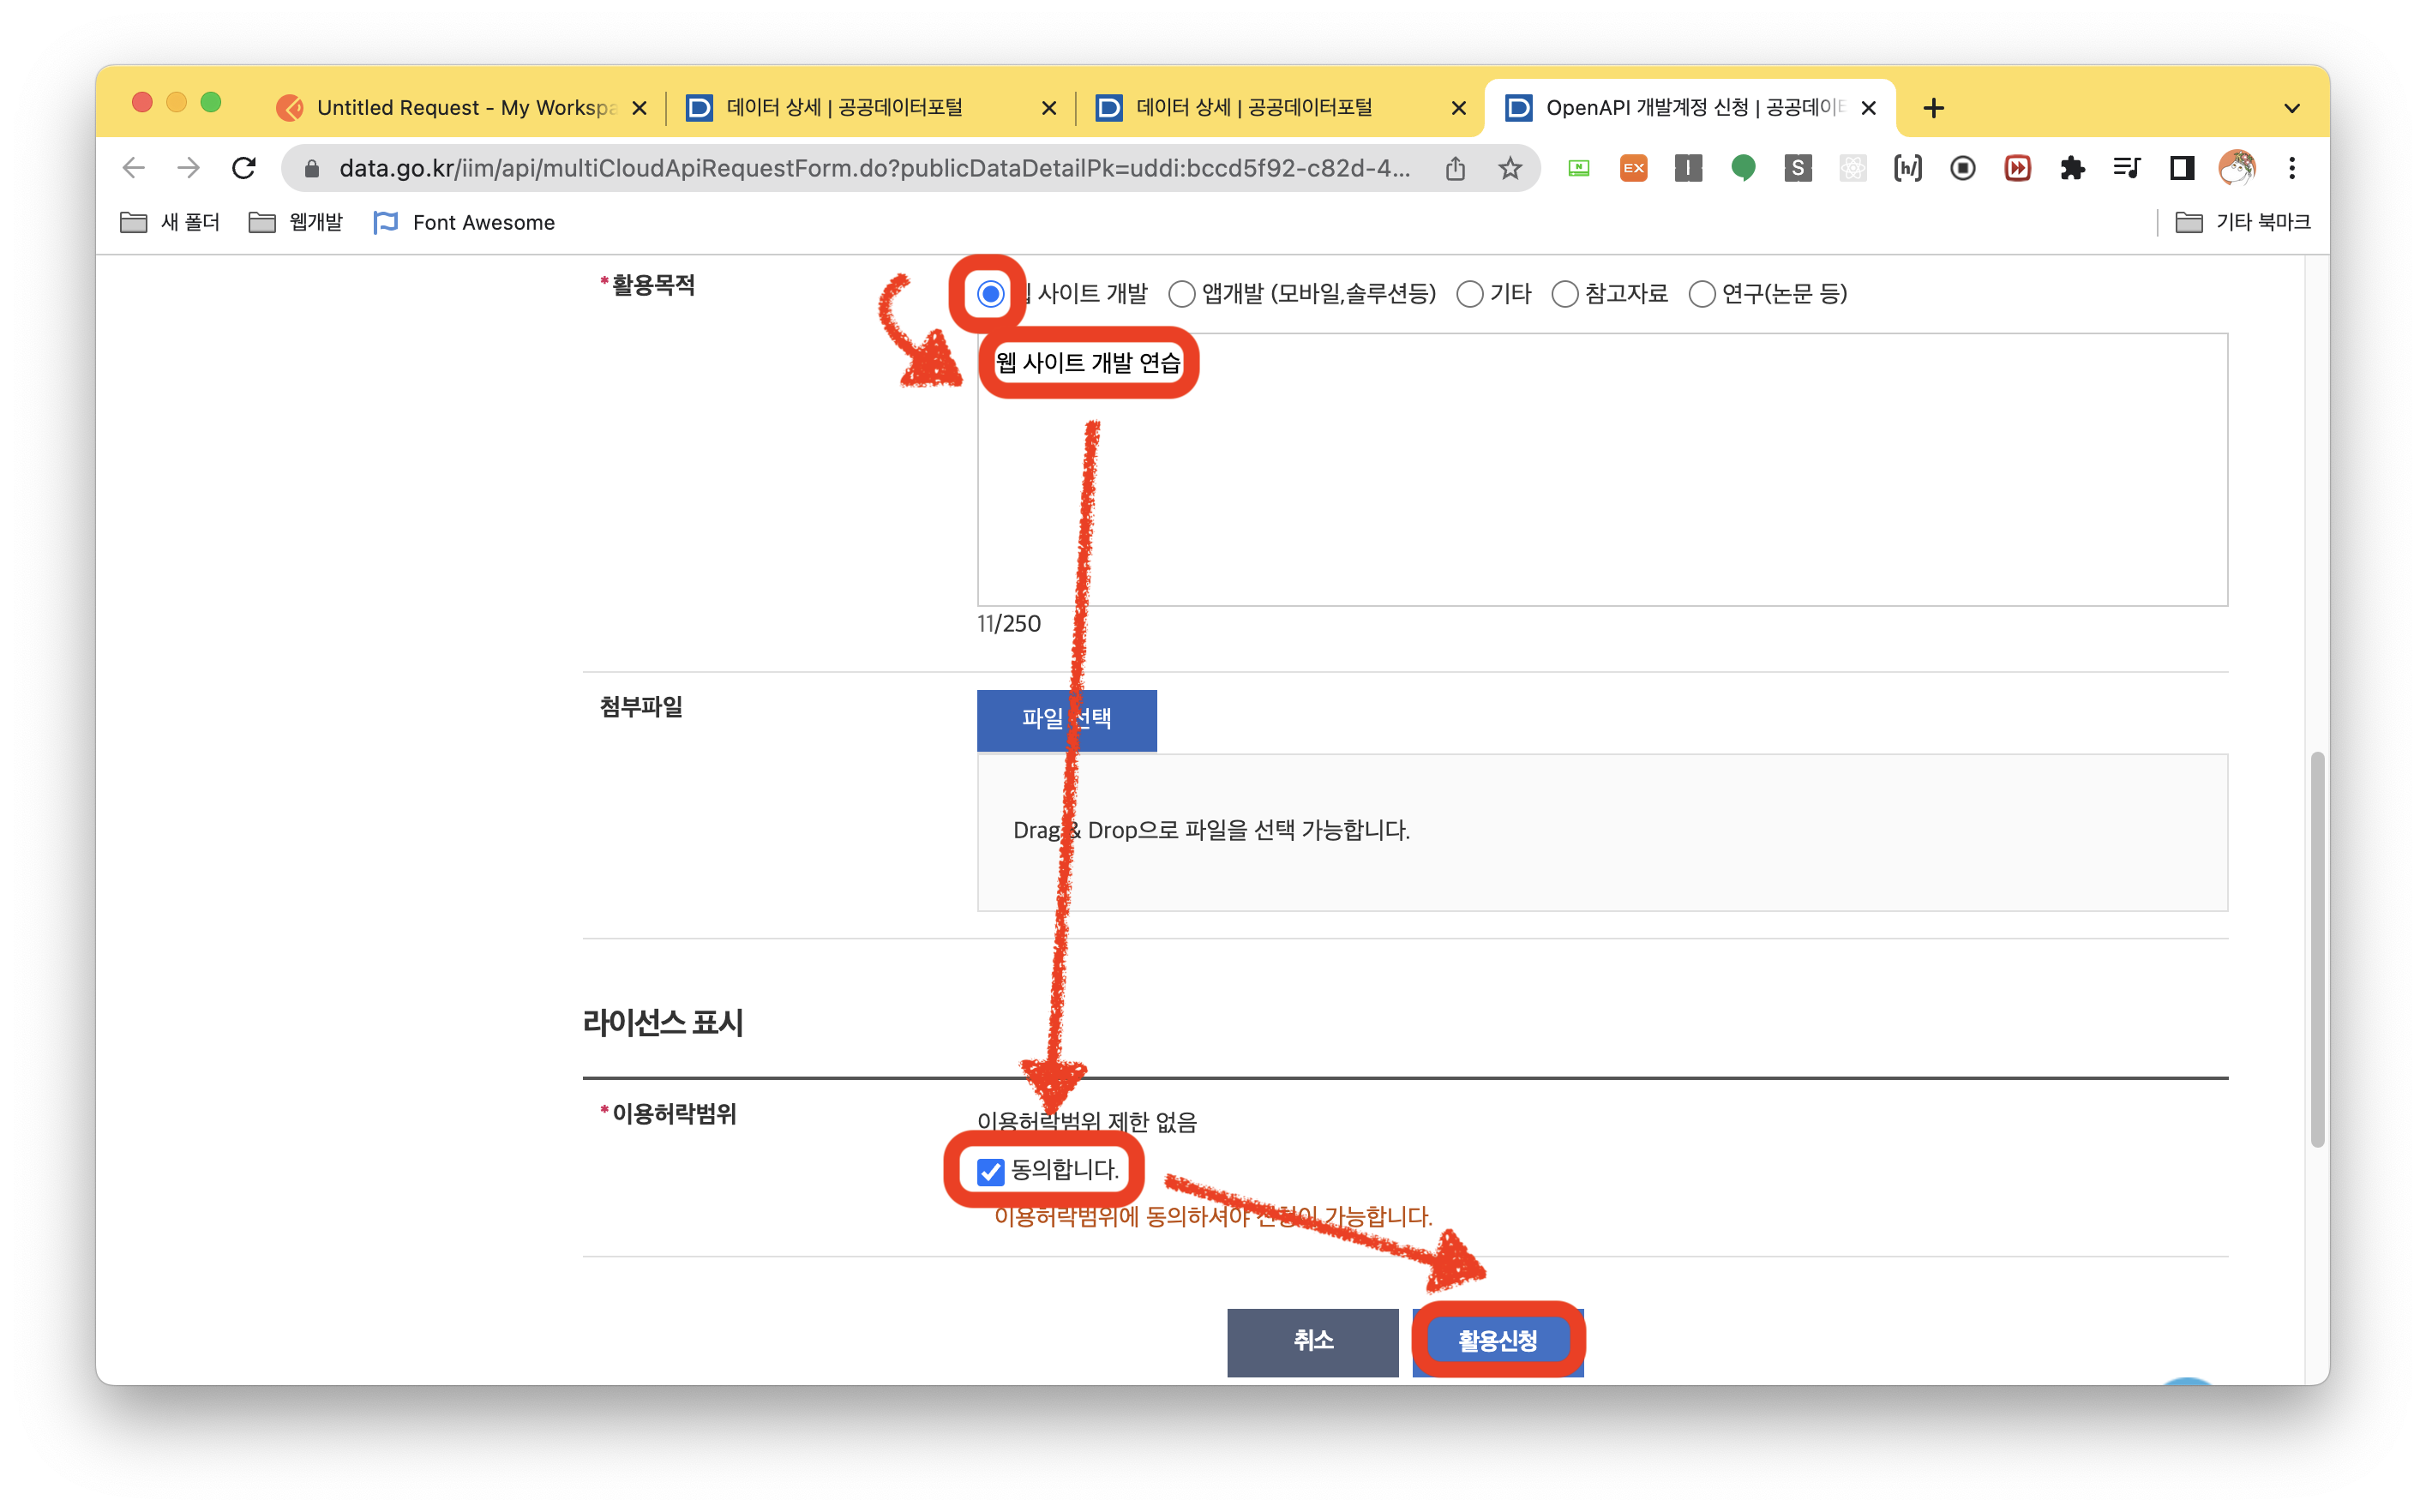This screenshot has height=1512, width=2426.
Task: Open the S extension icon
Action: point(1798,168)
